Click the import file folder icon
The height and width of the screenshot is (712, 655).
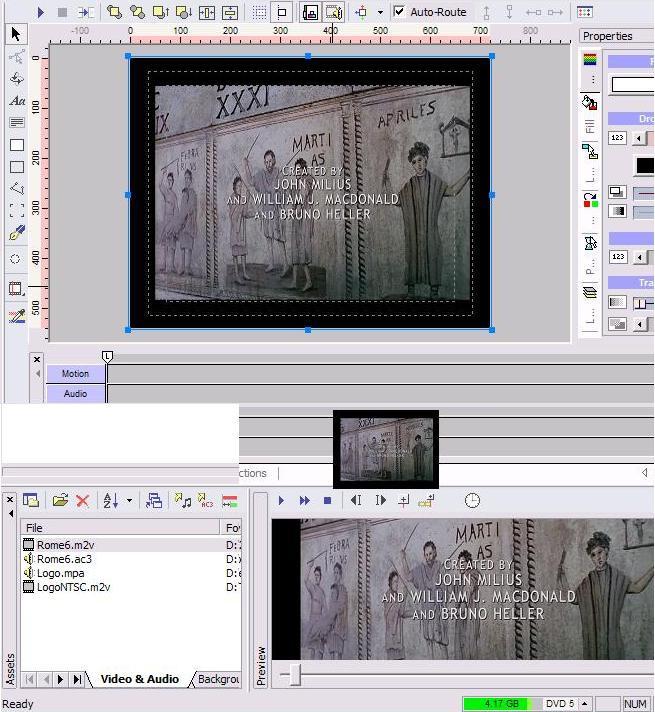coord(60,500)
